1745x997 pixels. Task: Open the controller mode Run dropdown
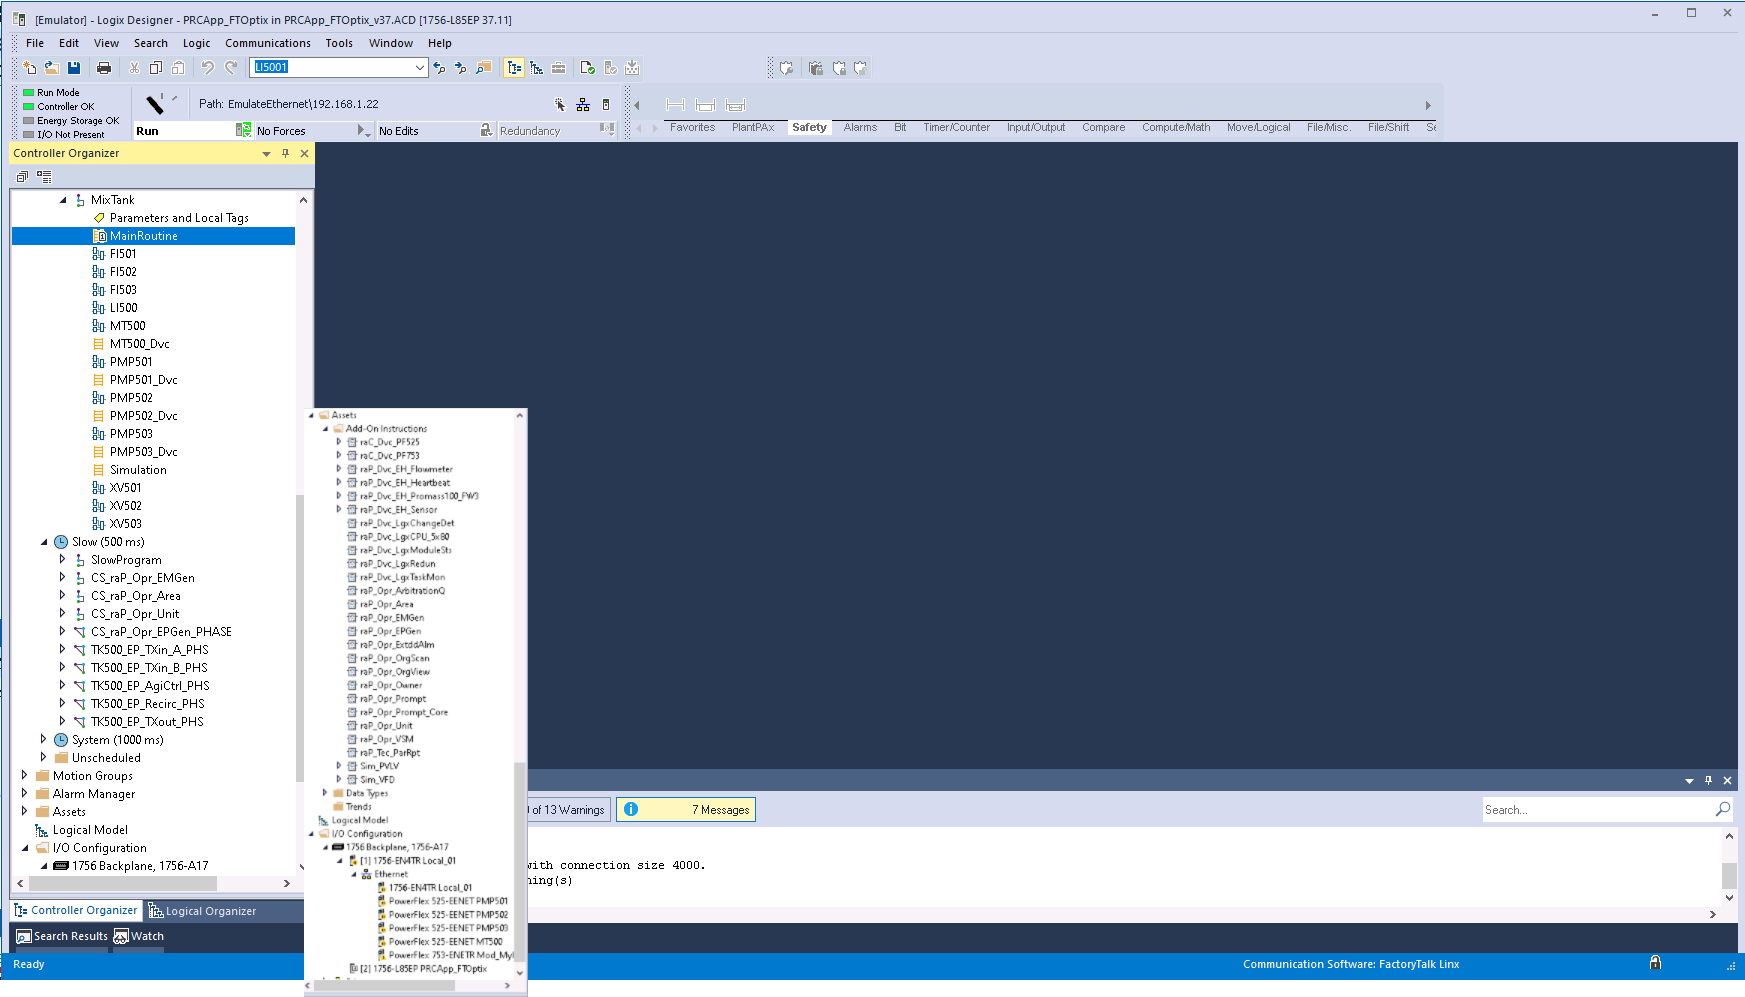coord(243,130)
